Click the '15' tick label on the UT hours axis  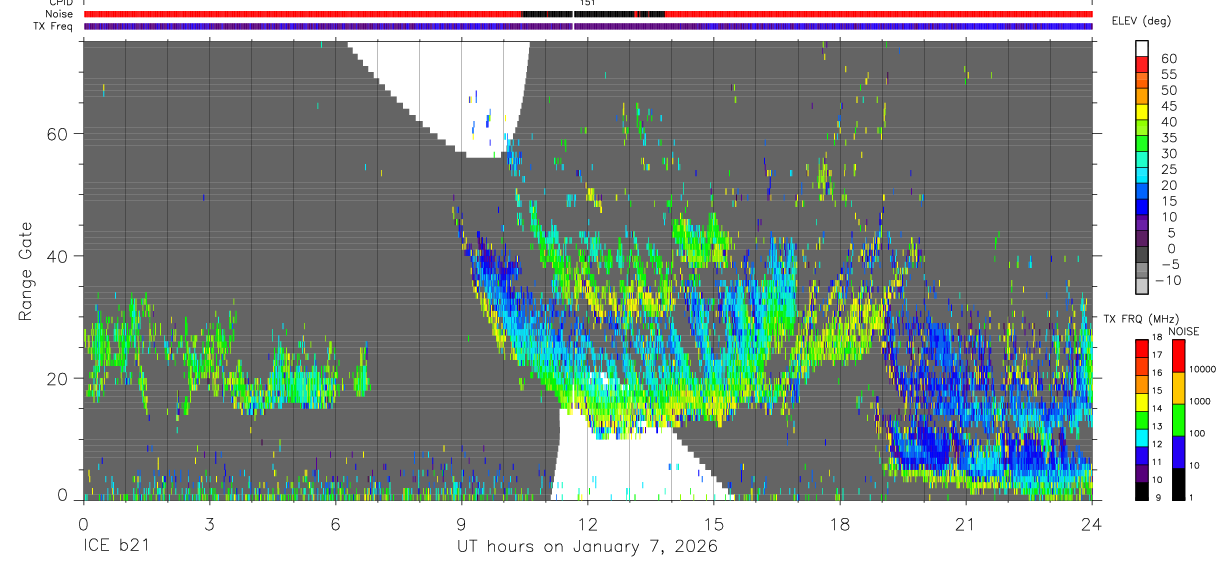(x=713, y=524)
